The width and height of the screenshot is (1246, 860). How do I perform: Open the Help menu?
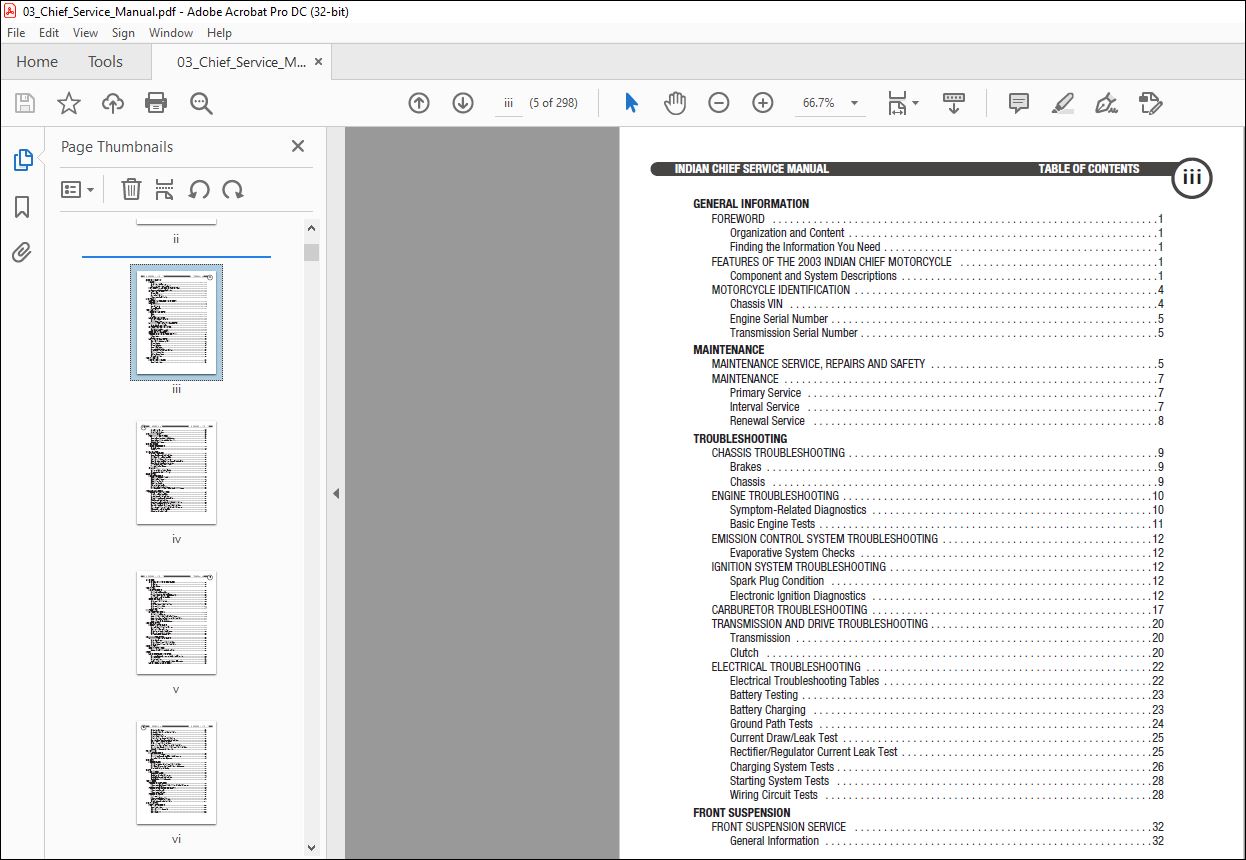tap(219, 33)
